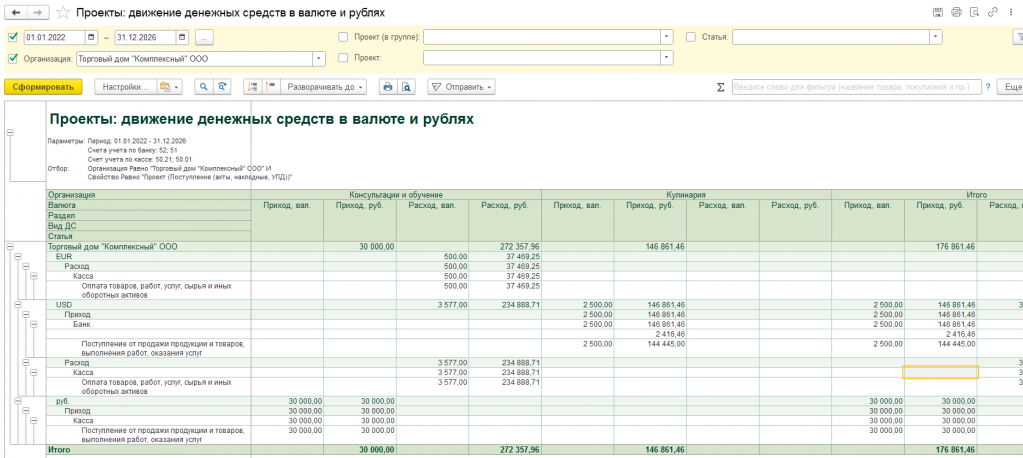Open the Отправить menu
1023x458 pixels.
coord(461,86)
